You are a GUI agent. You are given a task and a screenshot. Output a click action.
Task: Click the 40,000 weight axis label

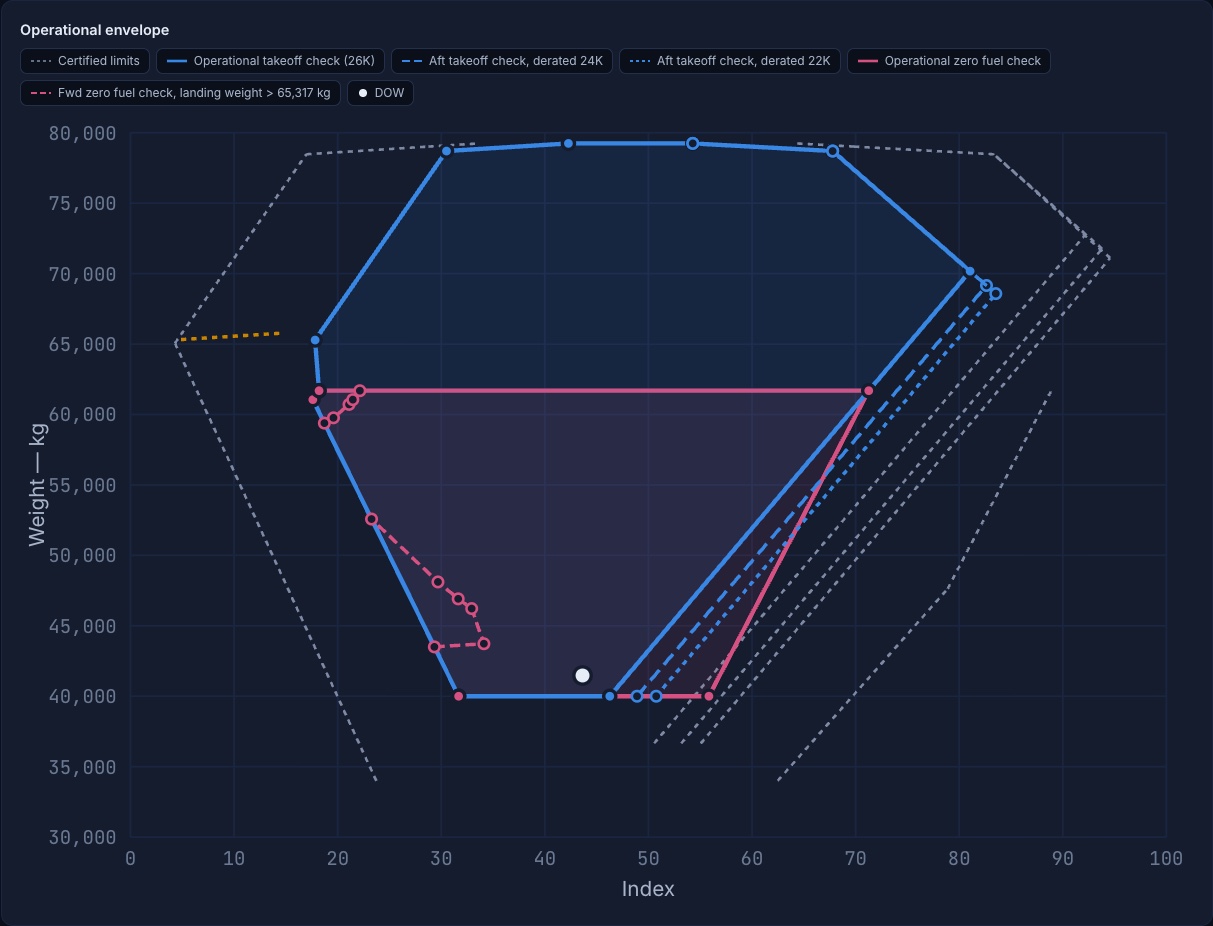pyautogui.click(x=83, y=696)
